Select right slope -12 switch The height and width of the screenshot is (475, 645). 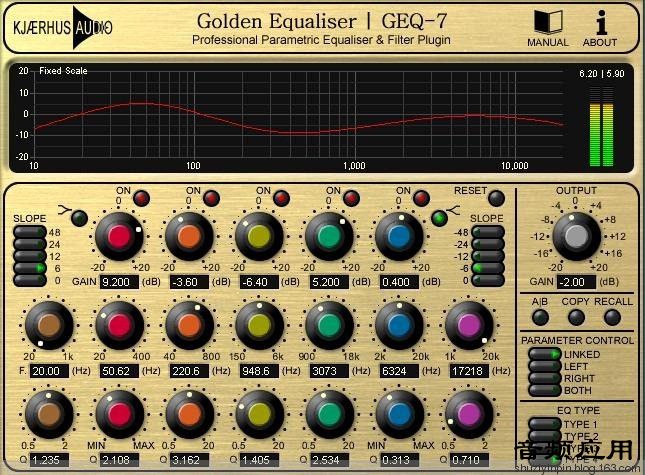pos(488,256)
